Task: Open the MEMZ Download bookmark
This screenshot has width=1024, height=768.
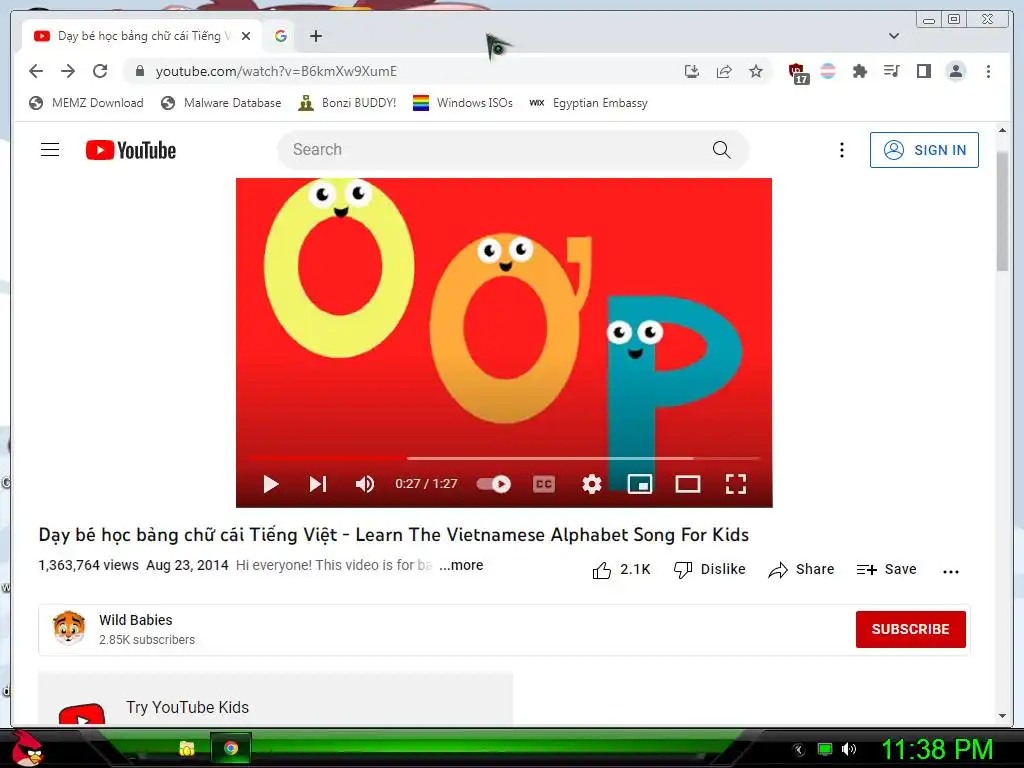Action: click(x=86, y=103)
